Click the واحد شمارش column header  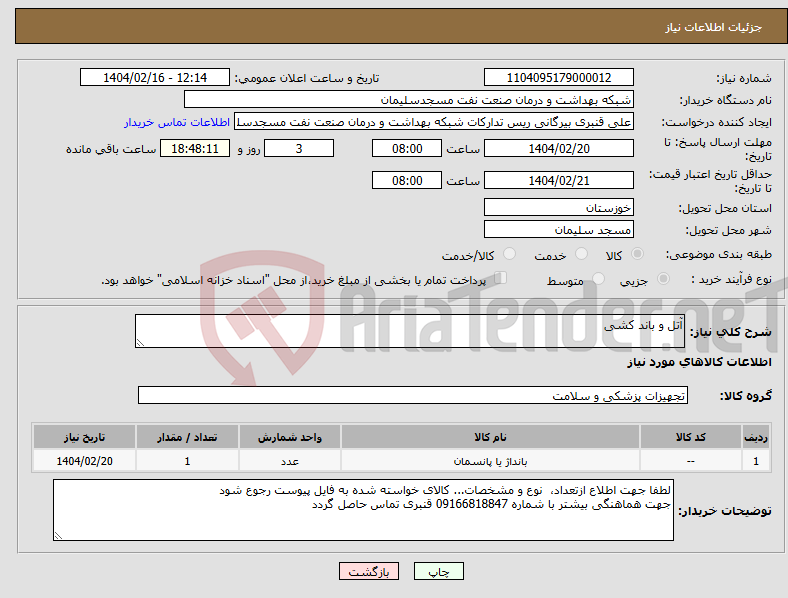(x=290, y=437)
